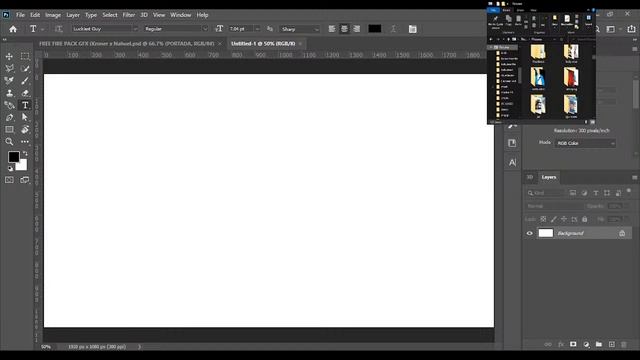This screenshot has width=640, height=360.
Task: Open the Type tool preset picker arrow
Action: point(42,29)
